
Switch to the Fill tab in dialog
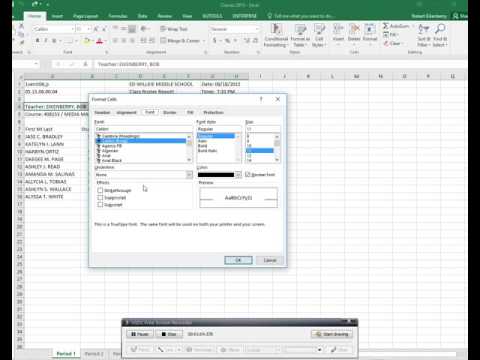click(190, 112)
